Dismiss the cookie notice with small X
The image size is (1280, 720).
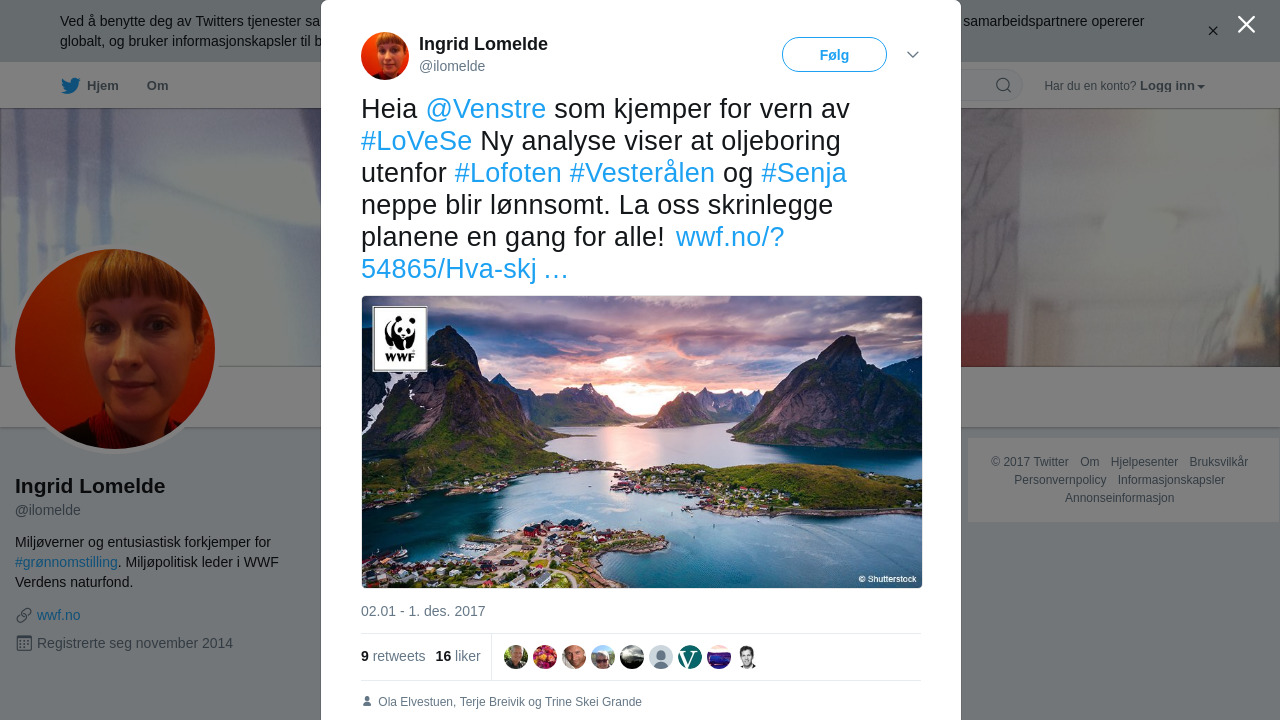tap(1213, 31)
